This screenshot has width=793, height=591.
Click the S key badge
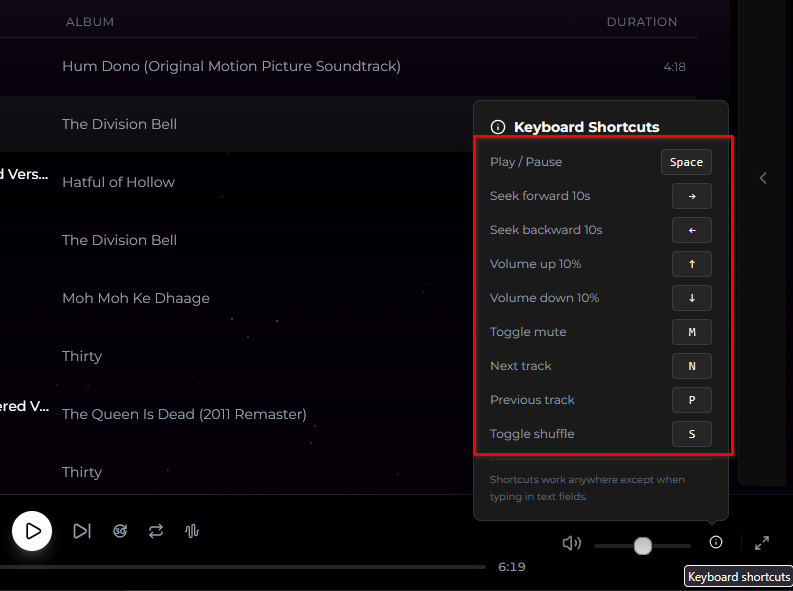692,434
